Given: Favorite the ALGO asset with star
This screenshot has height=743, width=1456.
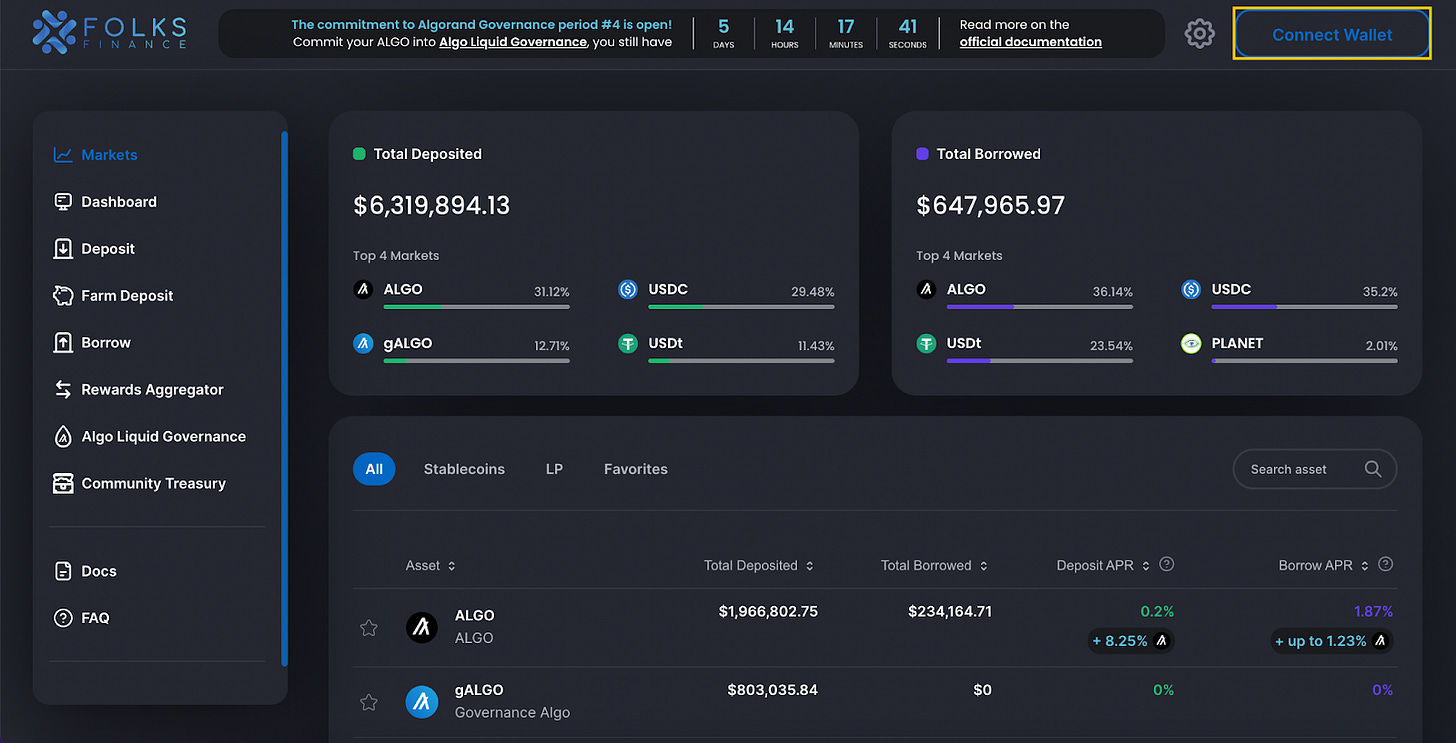Looking at the screenshot, I should click(369, 628).
